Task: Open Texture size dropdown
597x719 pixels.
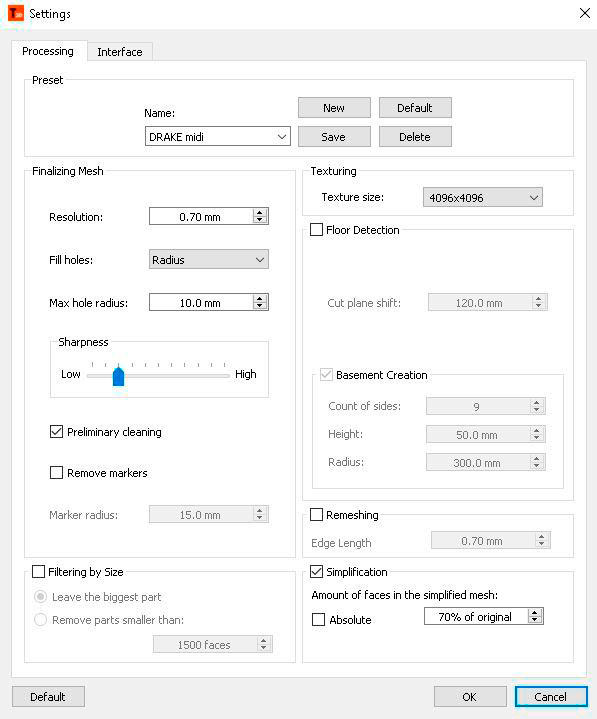Action: pyautogui.click(x=483, y=197)
